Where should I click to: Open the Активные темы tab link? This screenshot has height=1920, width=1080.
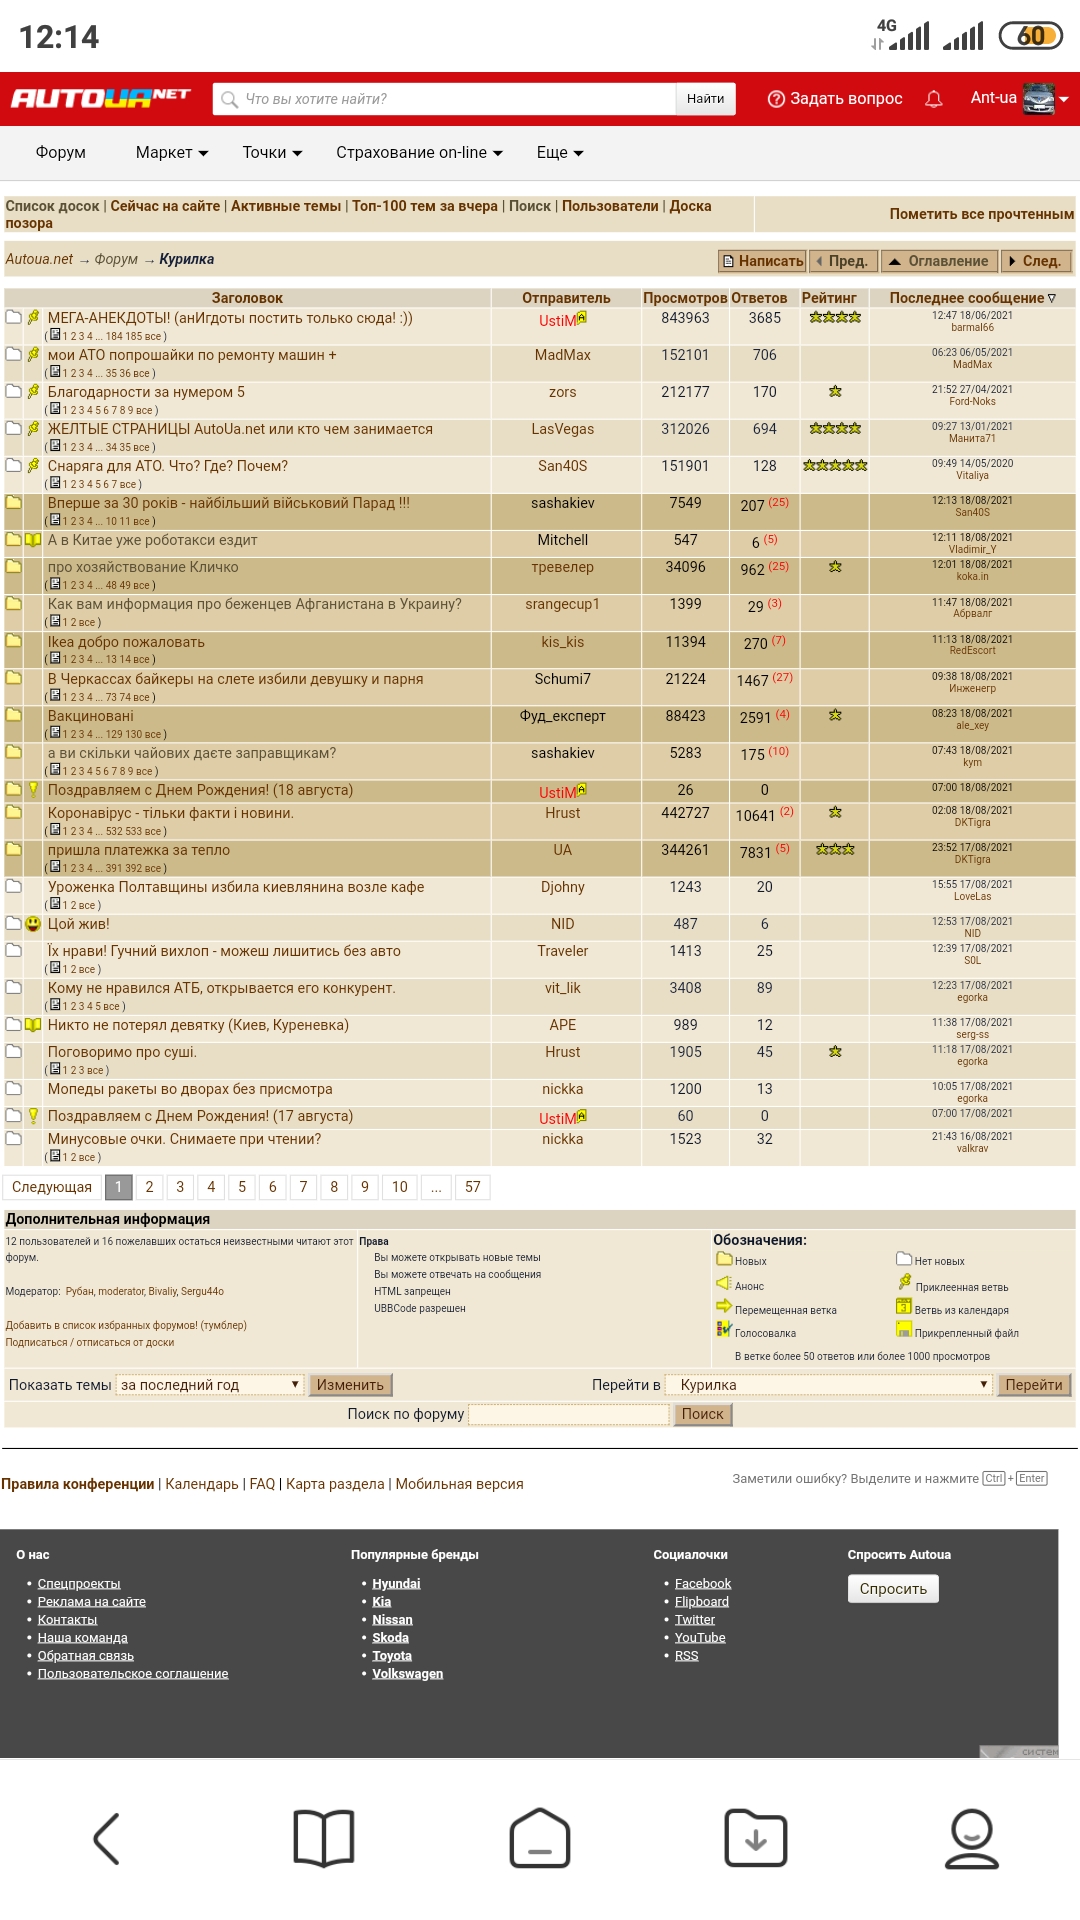[286, 206]
